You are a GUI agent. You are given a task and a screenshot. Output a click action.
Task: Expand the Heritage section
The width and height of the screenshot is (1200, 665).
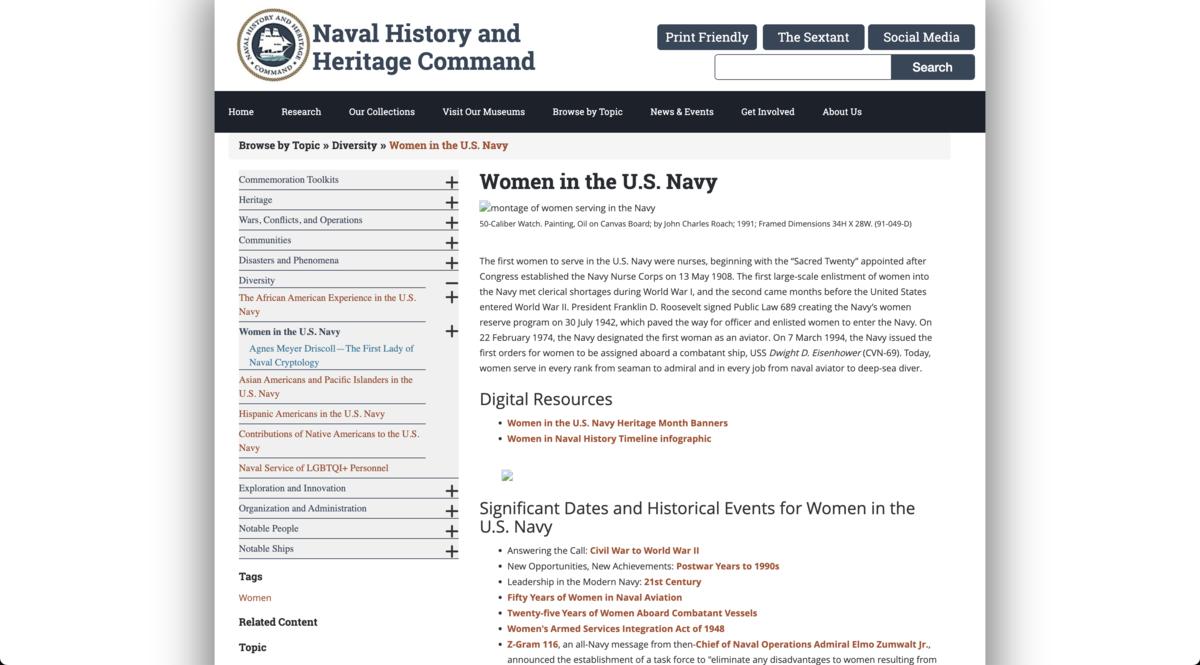tap(451, 201)
